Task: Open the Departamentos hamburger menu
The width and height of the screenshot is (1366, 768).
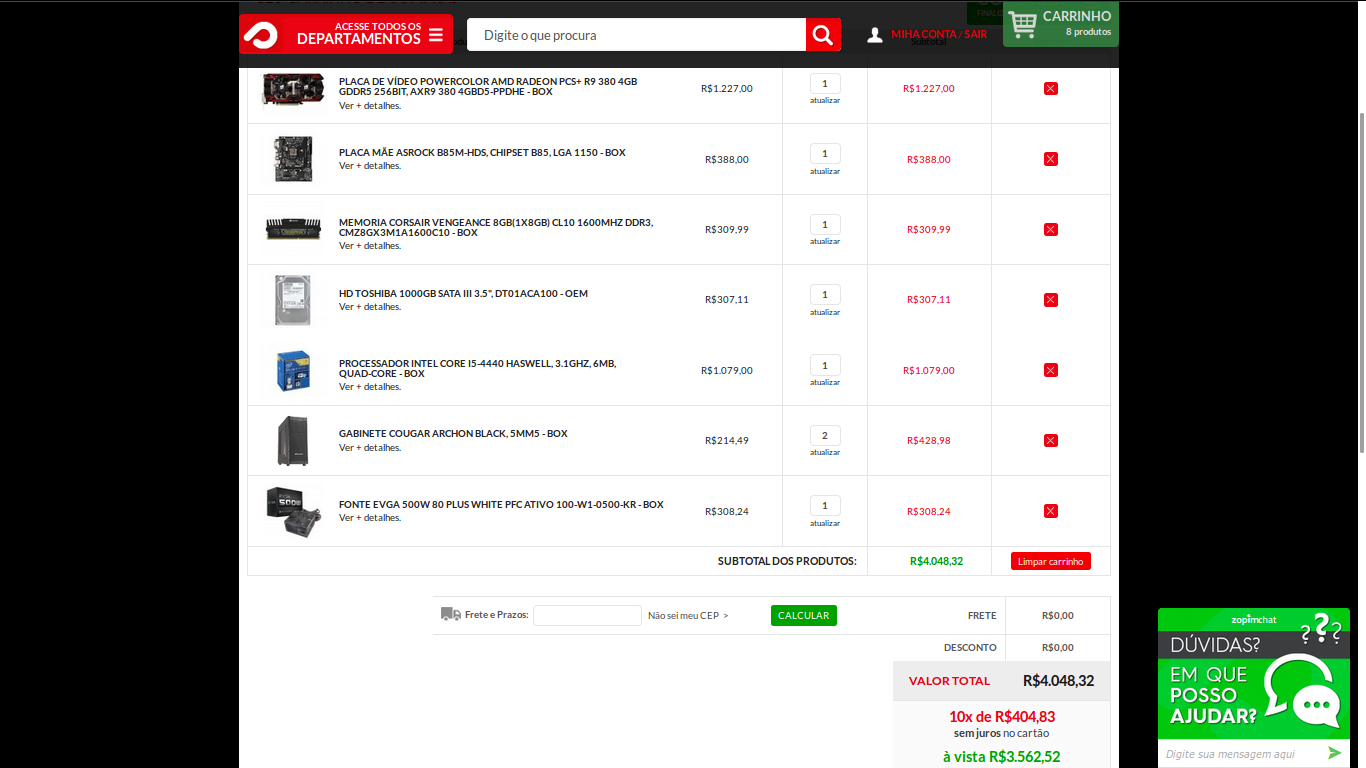Action: point(436,35)
